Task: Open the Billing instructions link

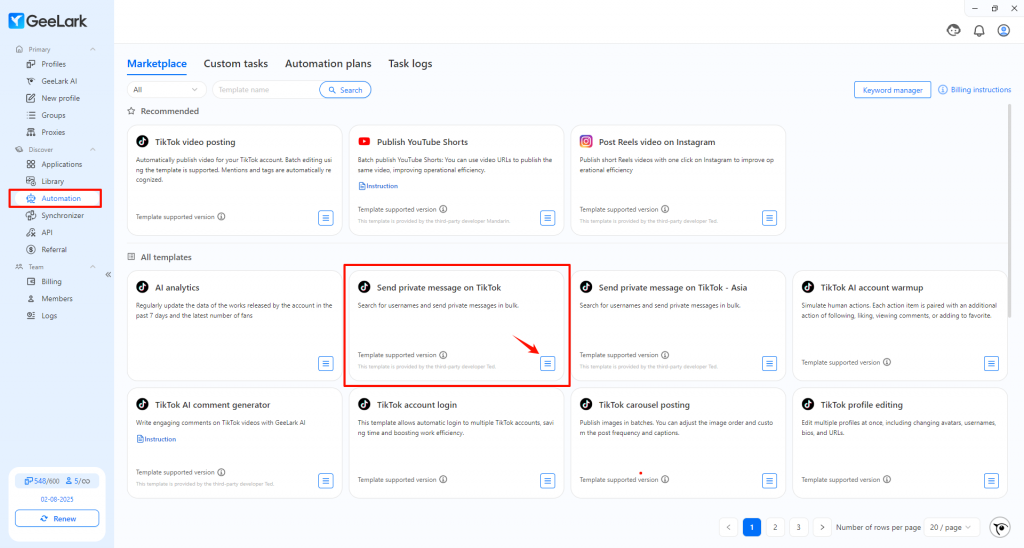Action: [x=975, y=90]
